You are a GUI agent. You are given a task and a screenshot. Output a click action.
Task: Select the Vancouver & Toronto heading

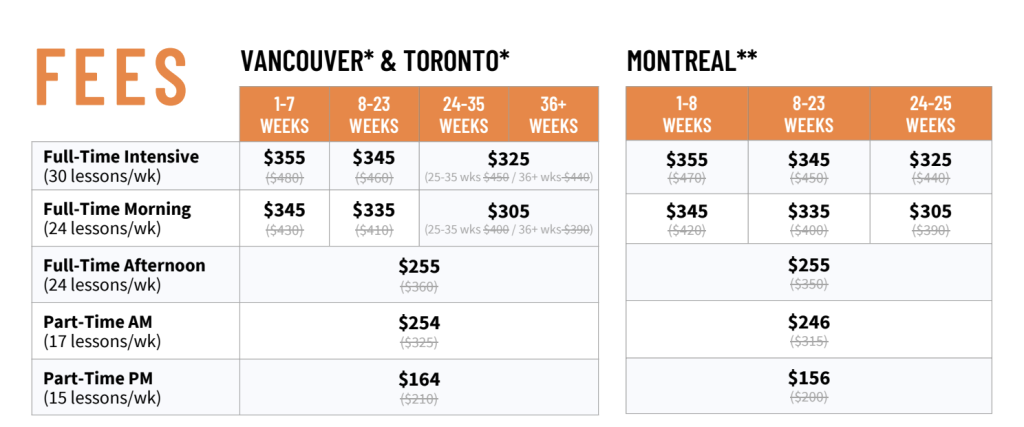click(375, 60)
